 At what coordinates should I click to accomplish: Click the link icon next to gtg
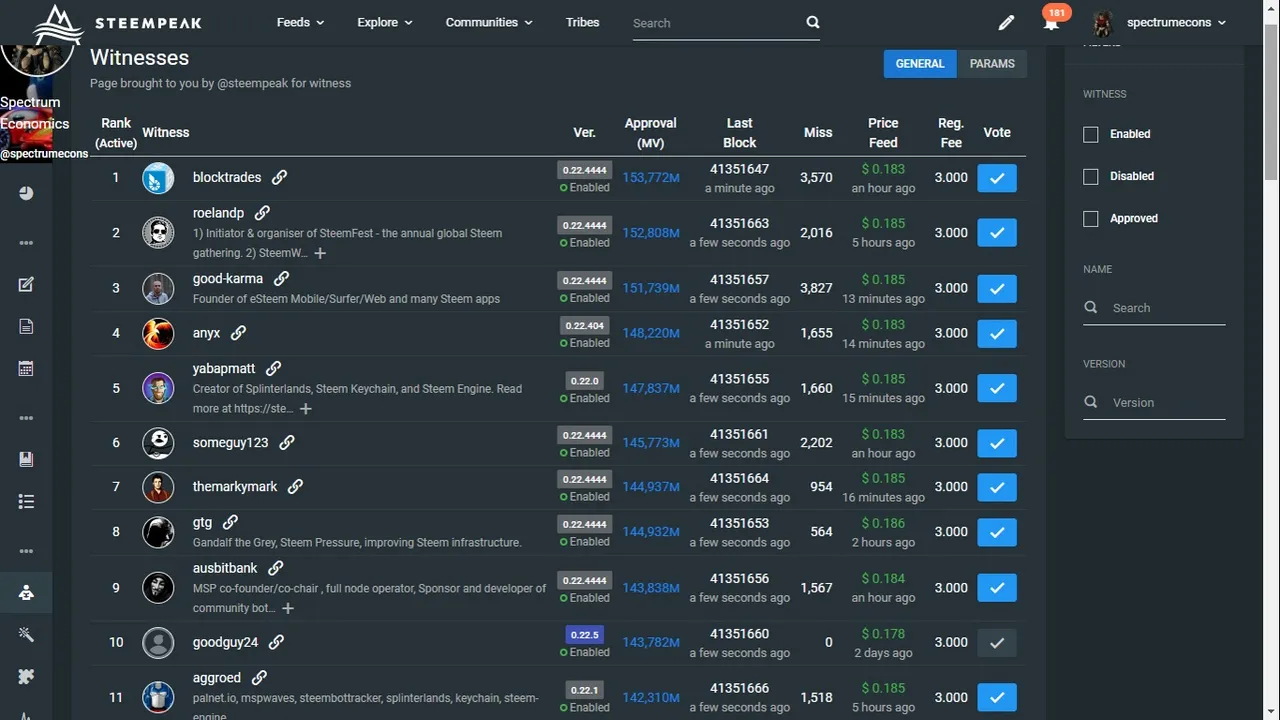(230, 522)
